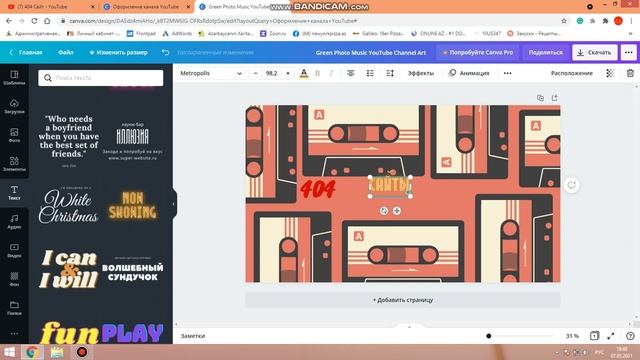This screenshot has height=360, width=640.
Task: Click Chrome icon in taskbar
Action: click(x=32, y=352)
